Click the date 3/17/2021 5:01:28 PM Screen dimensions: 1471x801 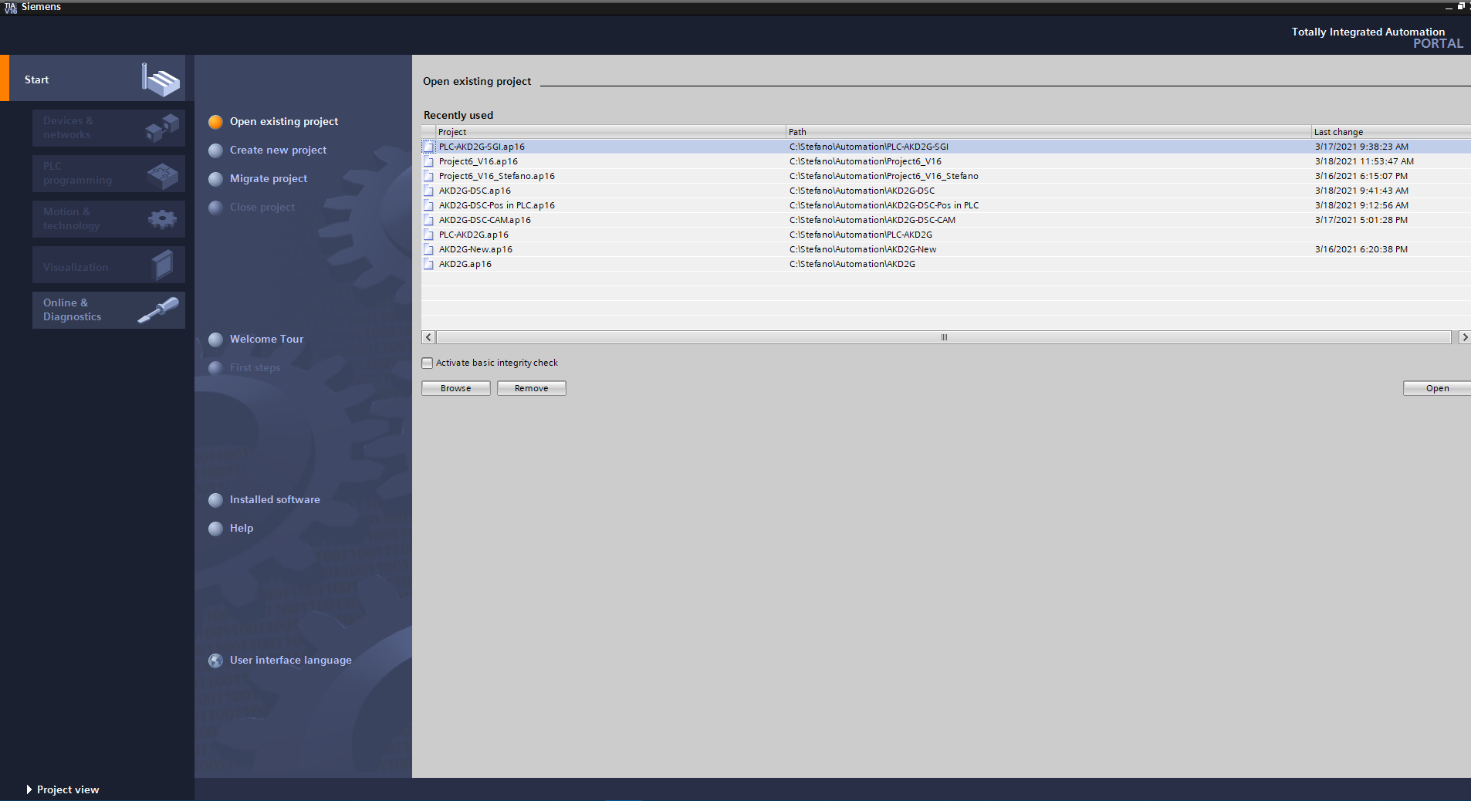[x=1361, y=220]
